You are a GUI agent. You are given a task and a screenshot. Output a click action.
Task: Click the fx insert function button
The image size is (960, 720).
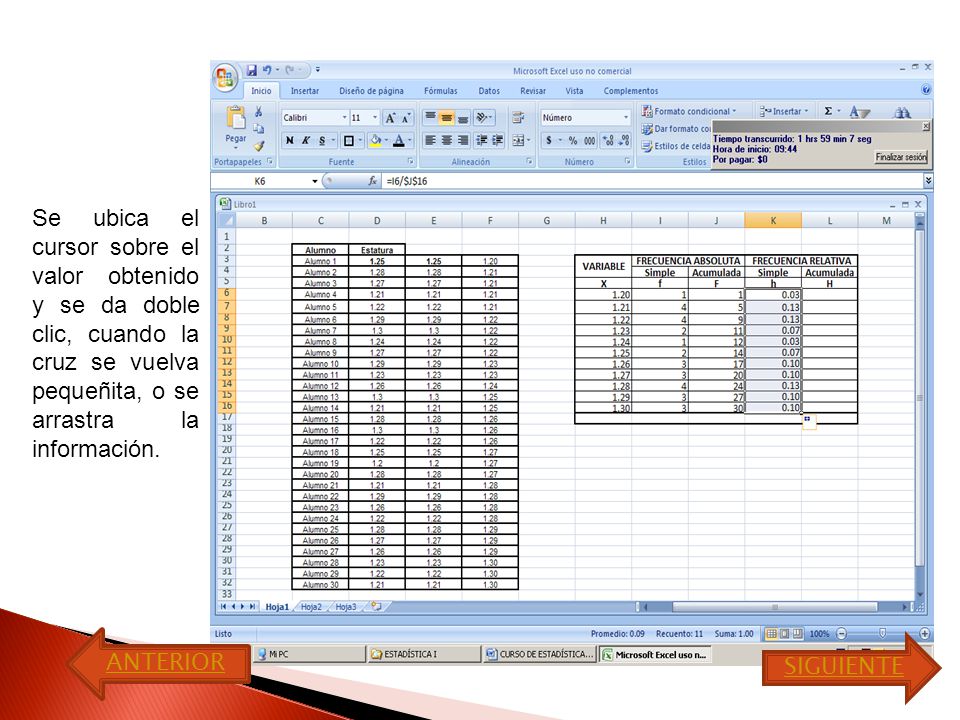click(372, 181)
